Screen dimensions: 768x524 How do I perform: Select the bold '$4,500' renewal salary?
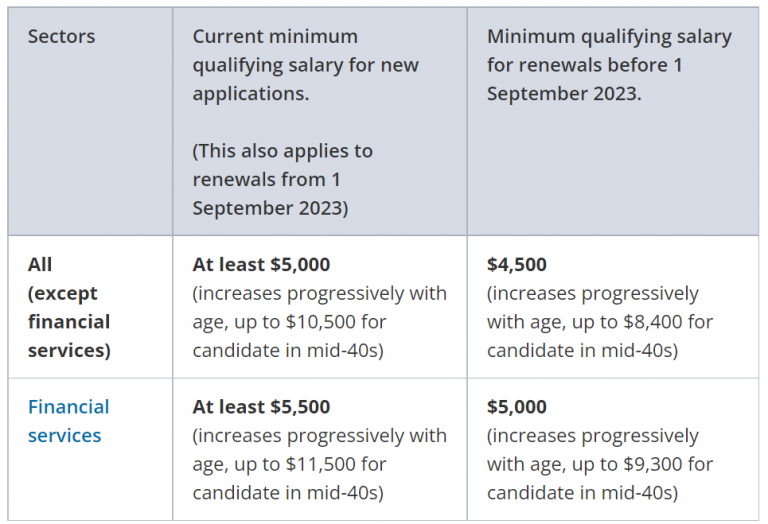(517, 265)
